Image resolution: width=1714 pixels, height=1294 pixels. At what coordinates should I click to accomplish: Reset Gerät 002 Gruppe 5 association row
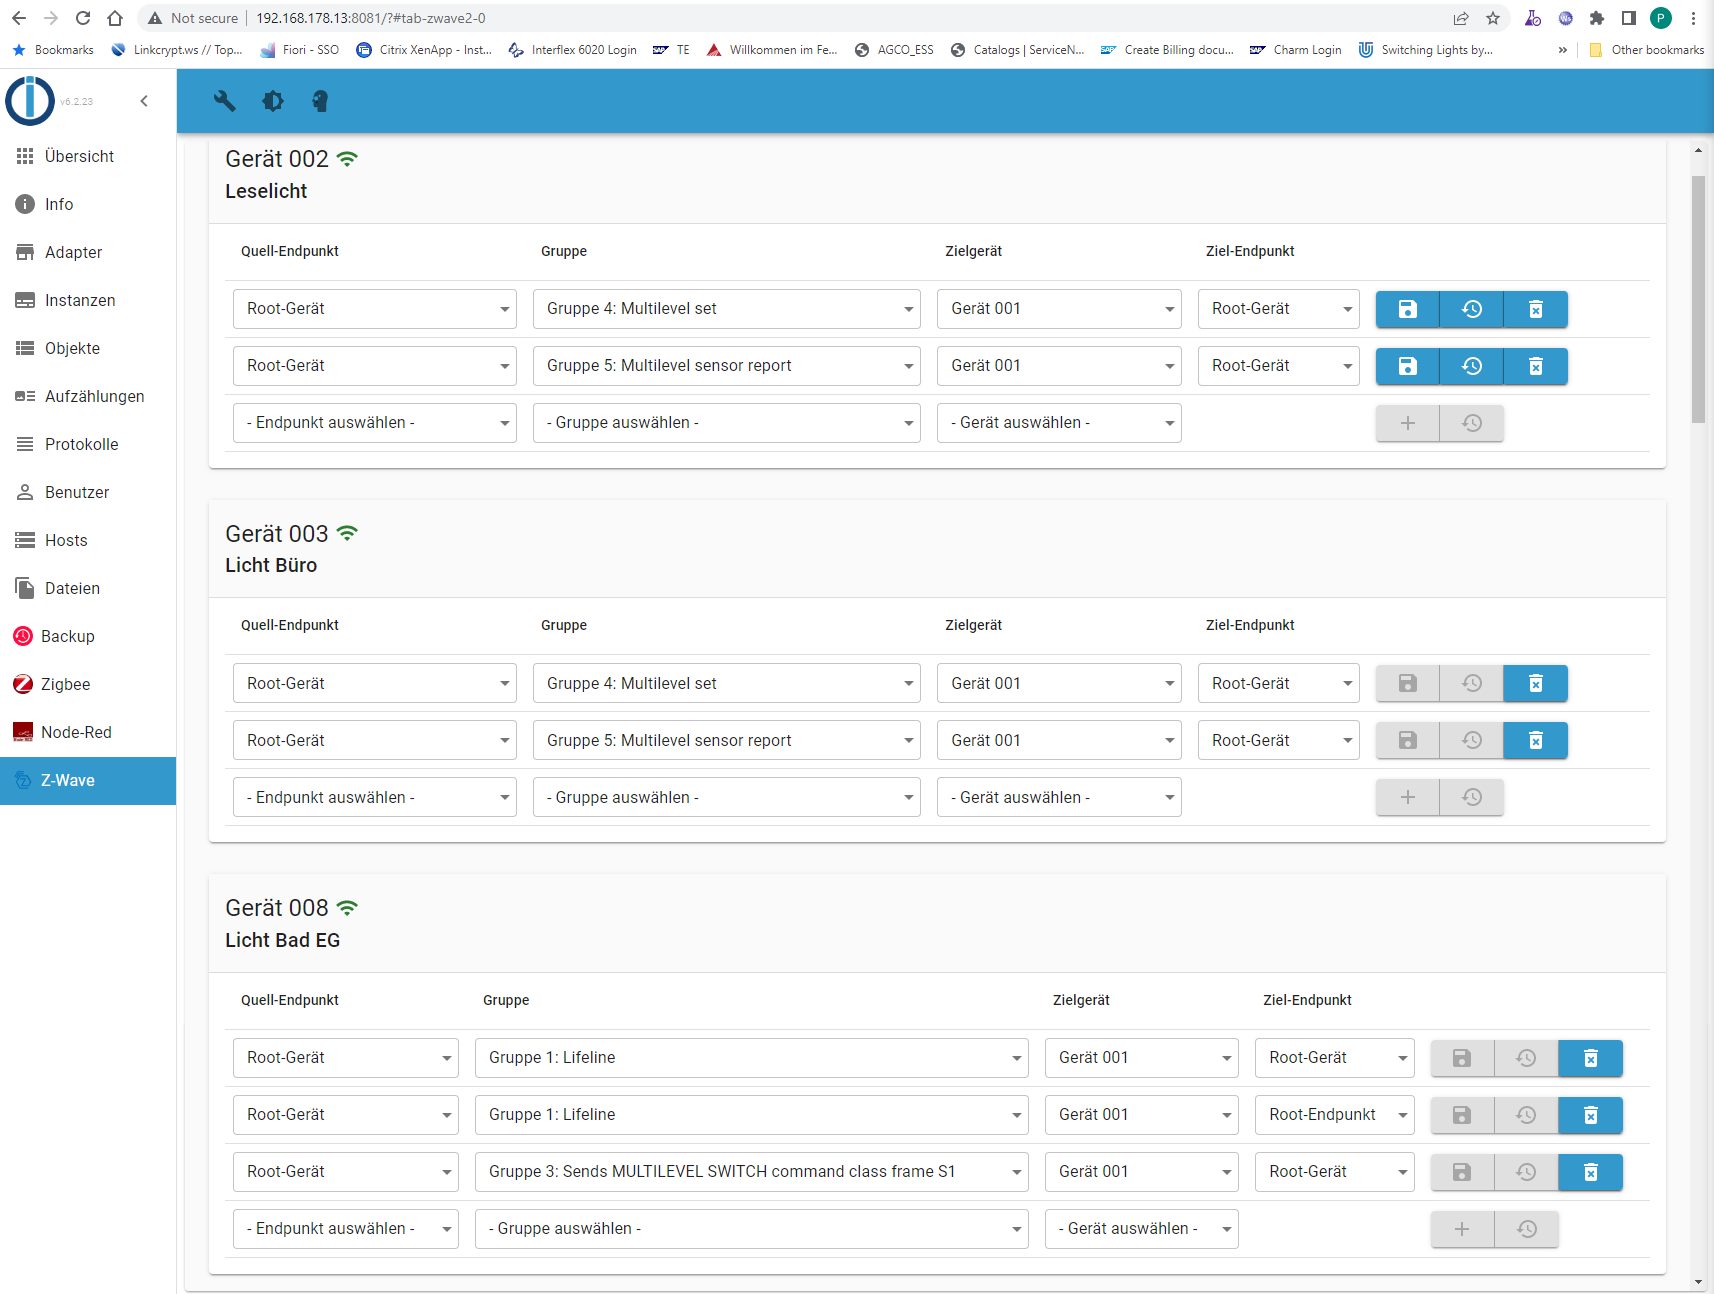click(1471, 366)
